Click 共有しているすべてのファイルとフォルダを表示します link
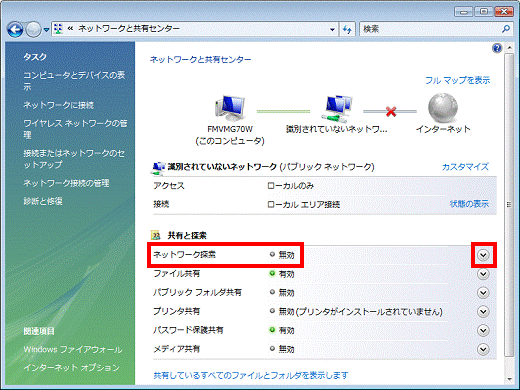The image size is (520, 390). tap(251, 376)
